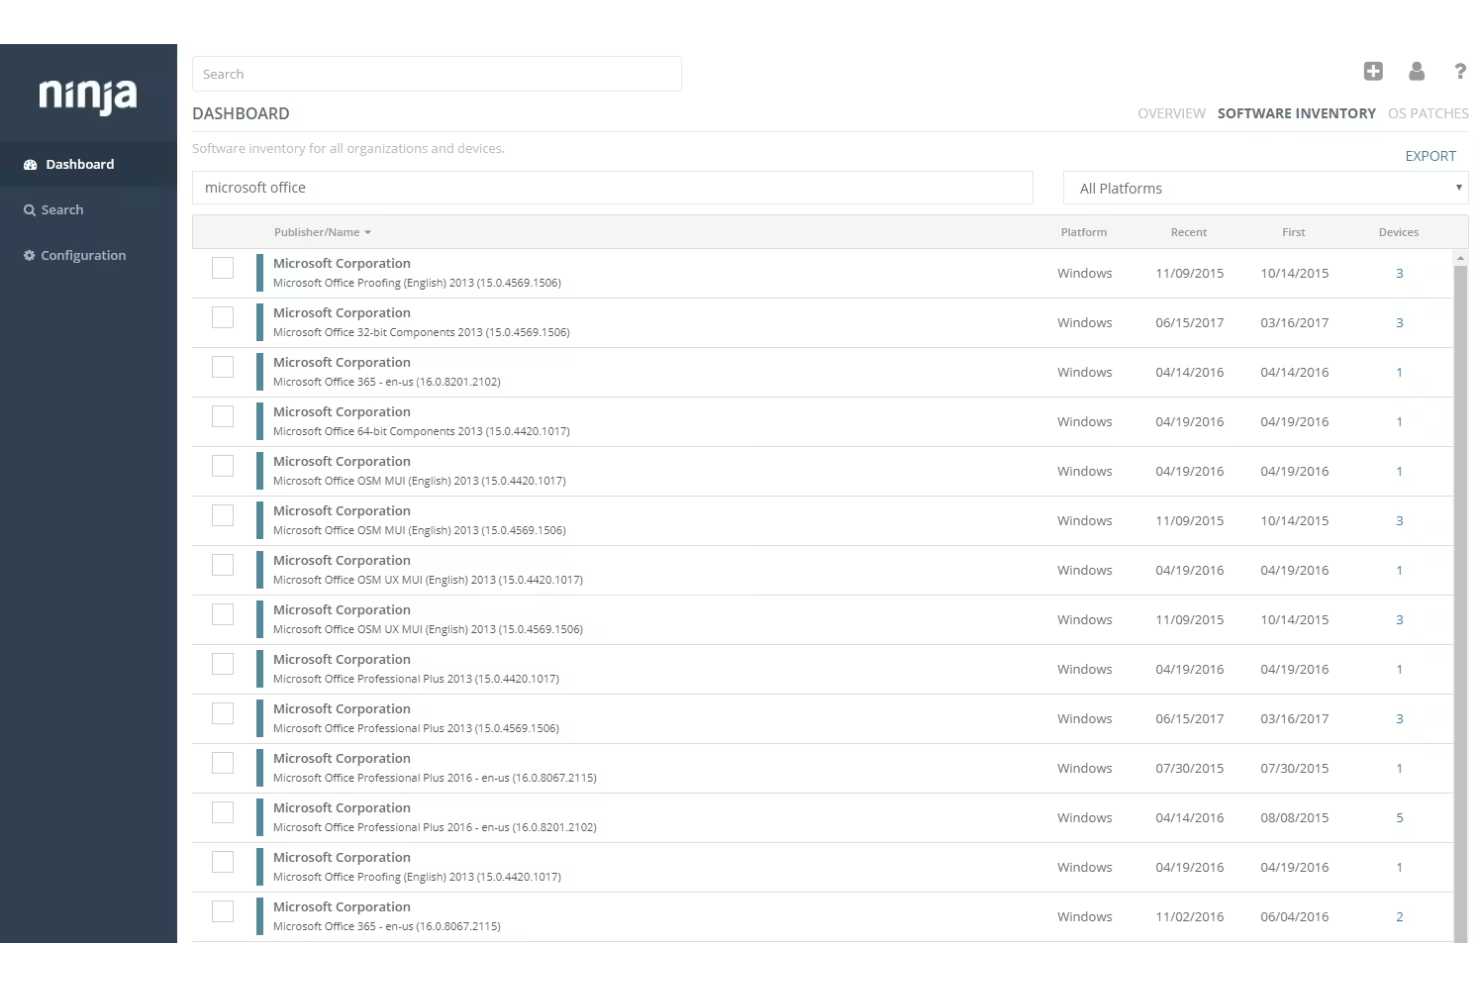Click the 'microsoft office' filter field

pyautogui.click(x=612, y=188)
